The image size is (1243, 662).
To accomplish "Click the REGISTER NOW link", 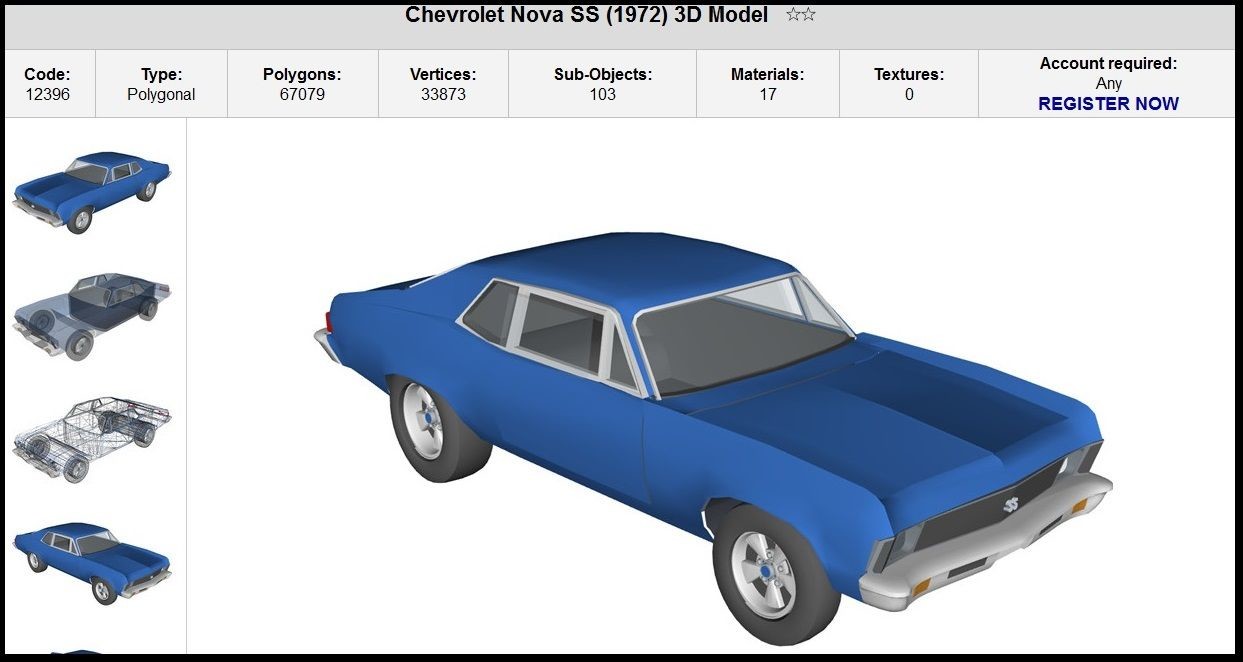I will tap(1108, 104).
